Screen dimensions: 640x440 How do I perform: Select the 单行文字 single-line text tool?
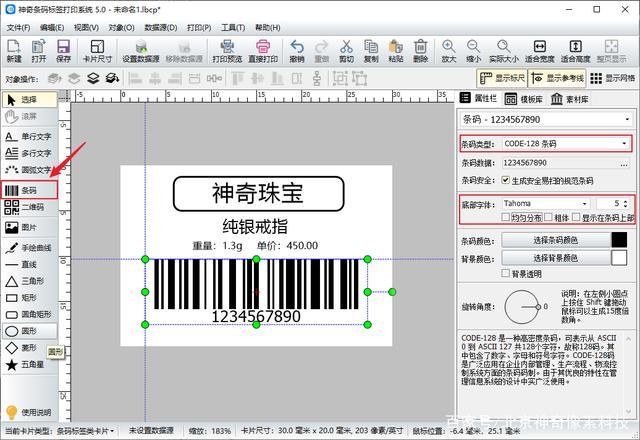pos(29,136)
